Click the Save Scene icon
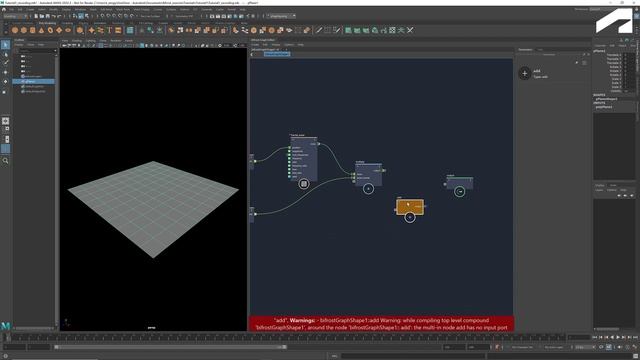 coord(47,16)
